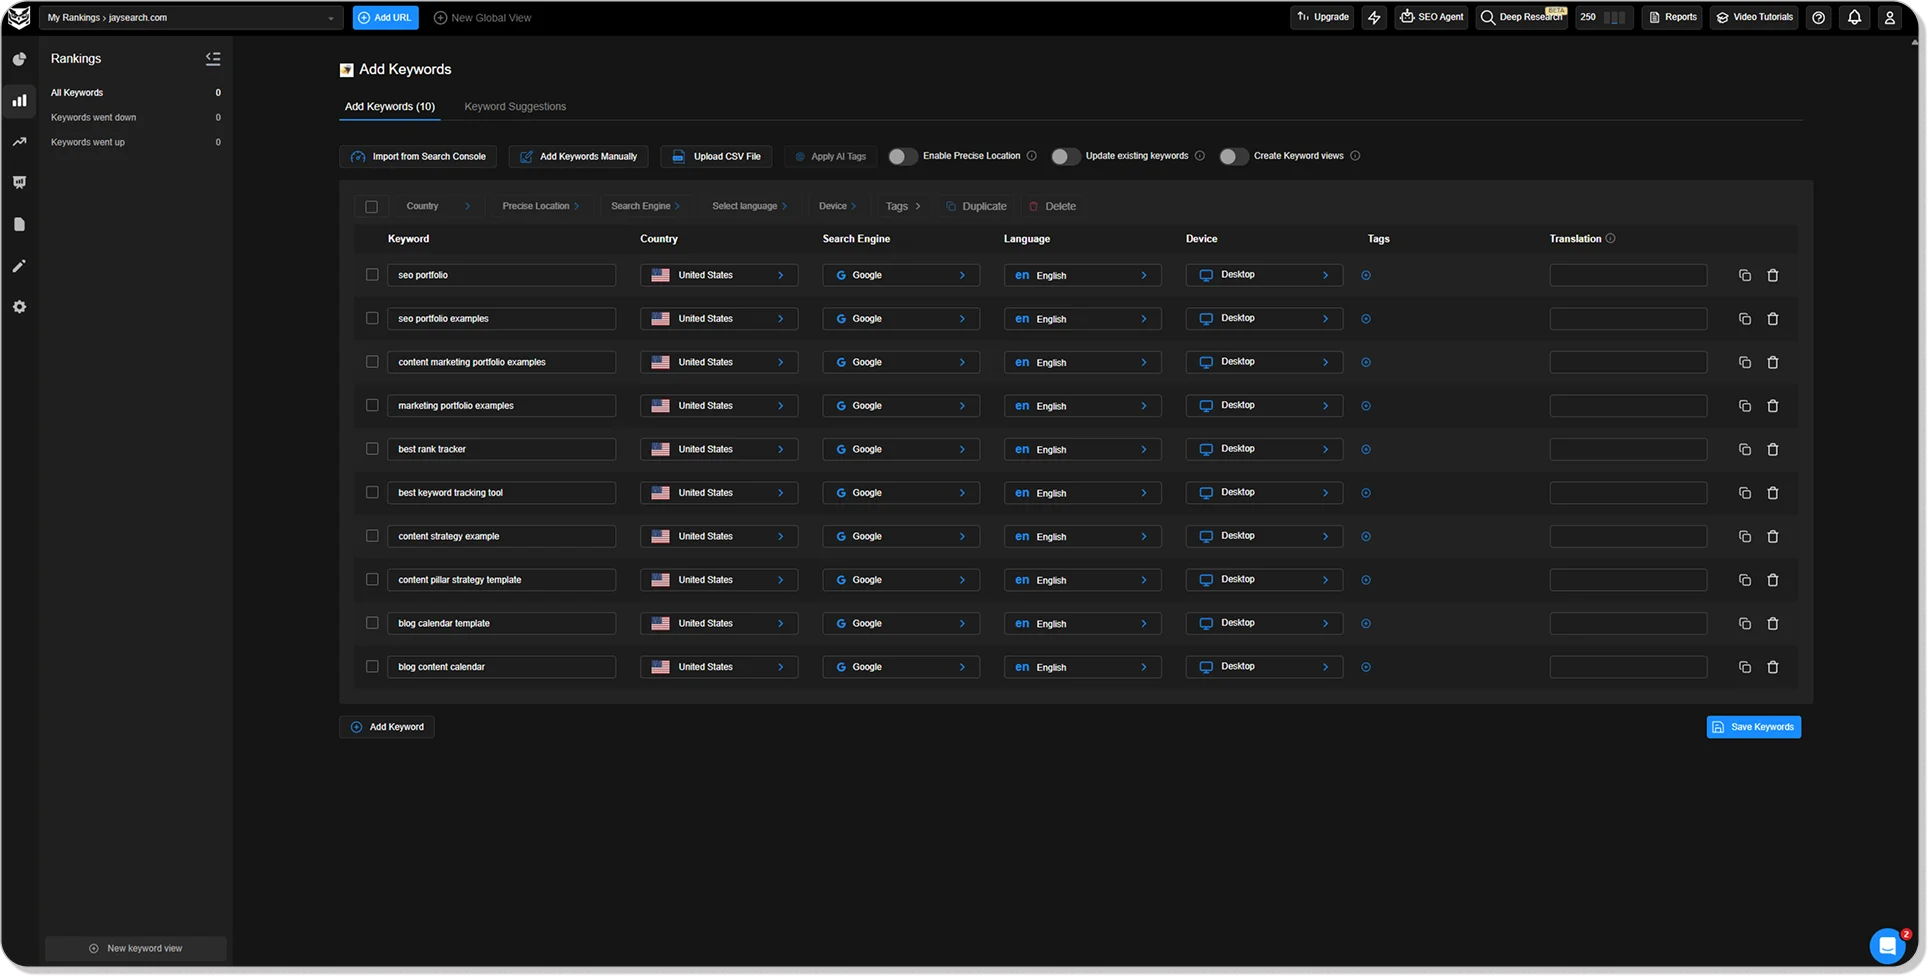
Task: Click the 'seo portfolio examples' keyword field
Action: 501,319
